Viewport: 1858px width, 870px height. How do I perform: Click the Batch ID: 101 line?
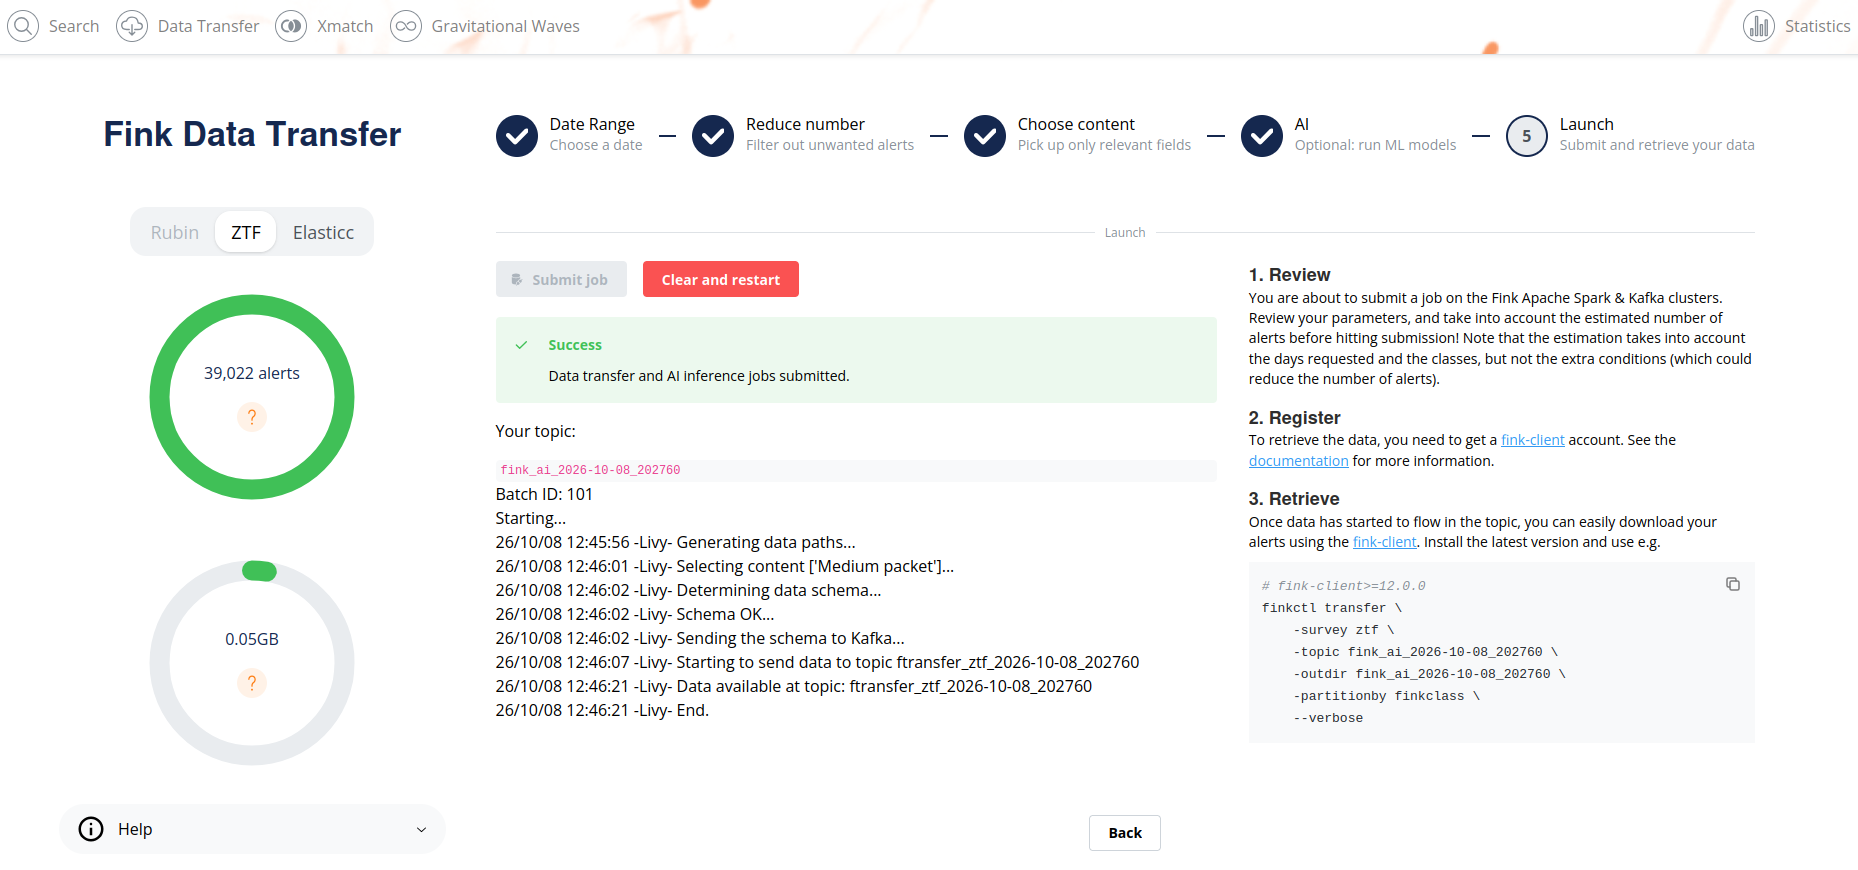point(544,494)
